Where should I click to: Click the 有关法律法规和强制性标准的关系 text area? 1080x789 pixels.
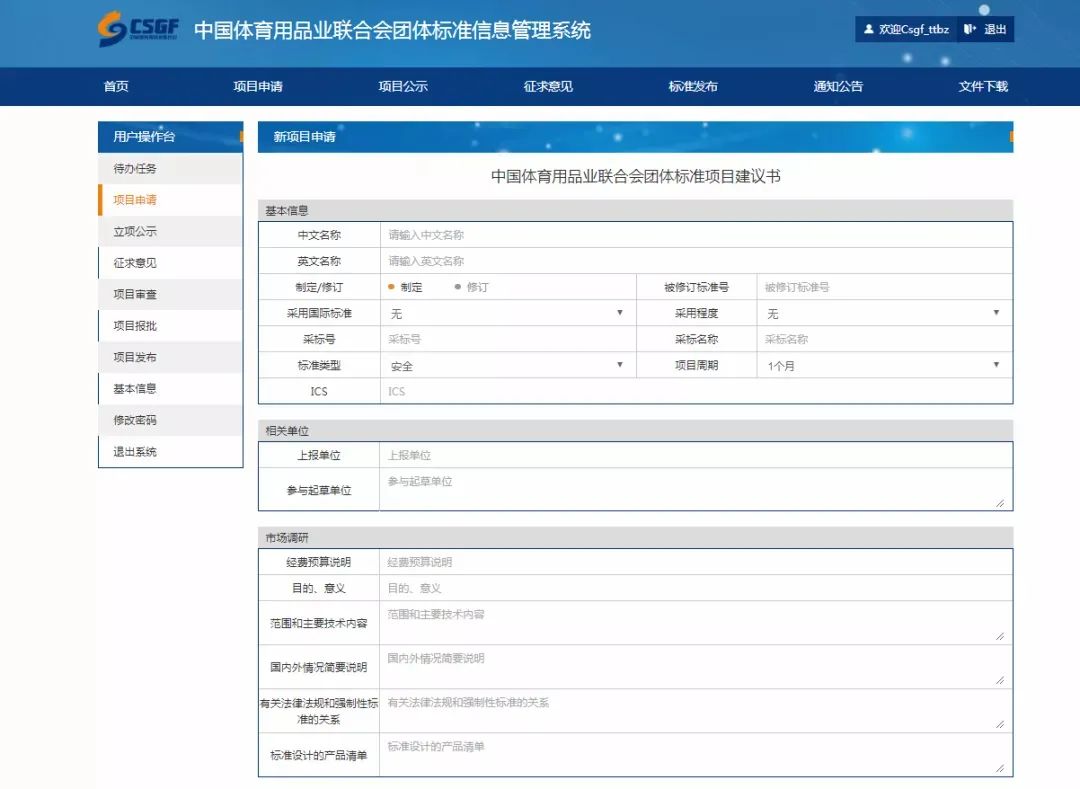coord(696,711)
